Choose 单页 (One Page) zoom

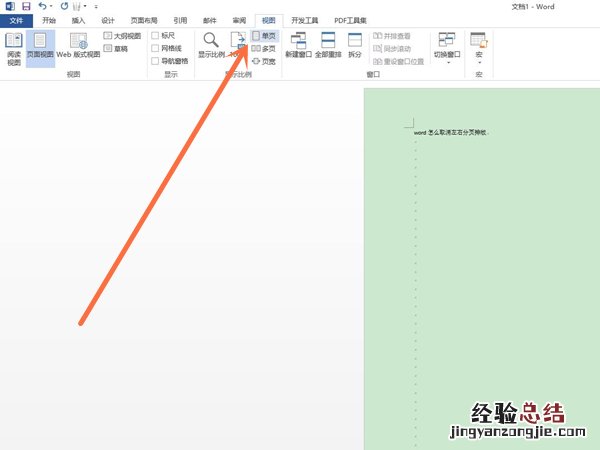(264, 36)
